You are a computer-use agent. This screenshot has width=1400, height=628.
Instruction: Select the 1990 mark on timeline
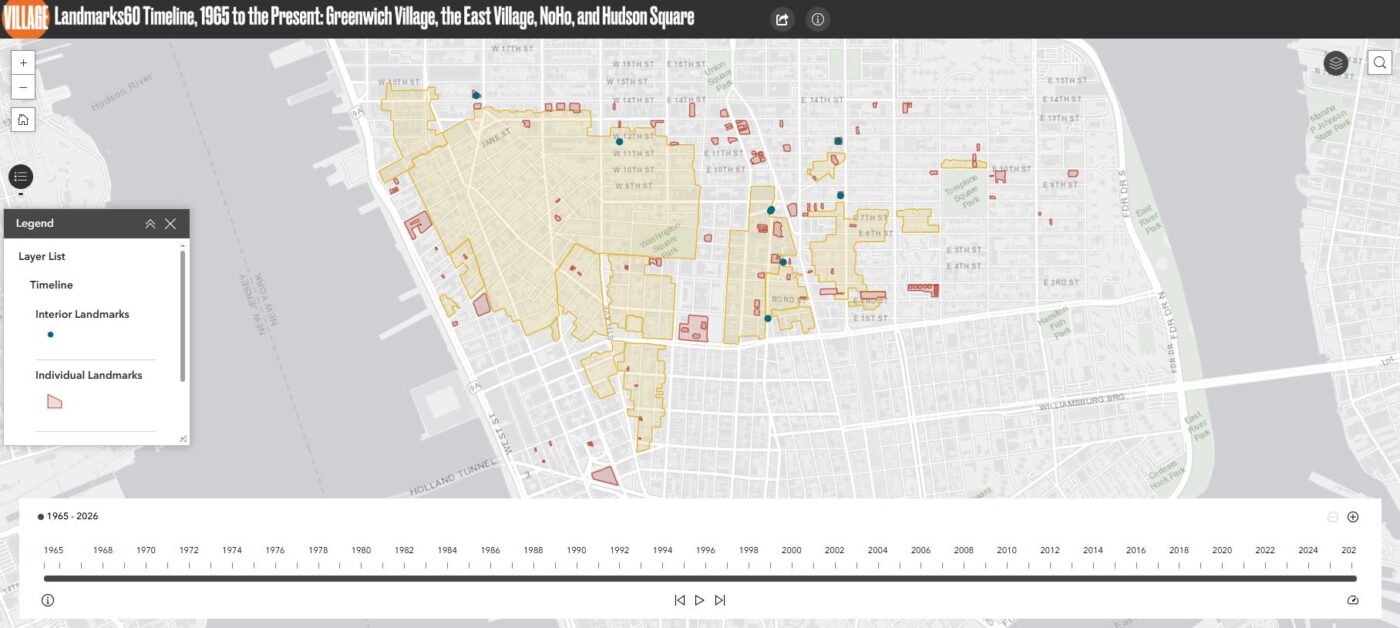(x=576, y=552)
